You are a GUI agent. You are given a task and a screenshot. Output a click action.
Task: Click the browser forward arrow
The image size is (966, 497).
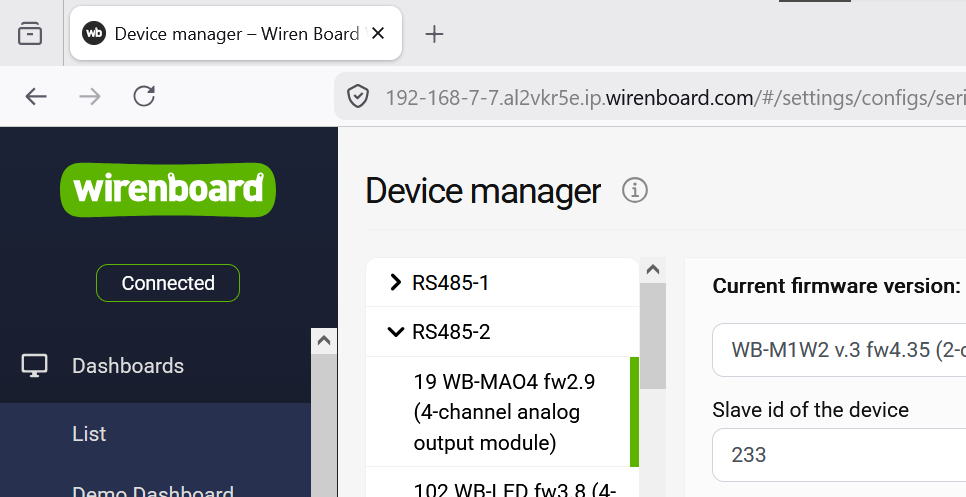[90, 96]
